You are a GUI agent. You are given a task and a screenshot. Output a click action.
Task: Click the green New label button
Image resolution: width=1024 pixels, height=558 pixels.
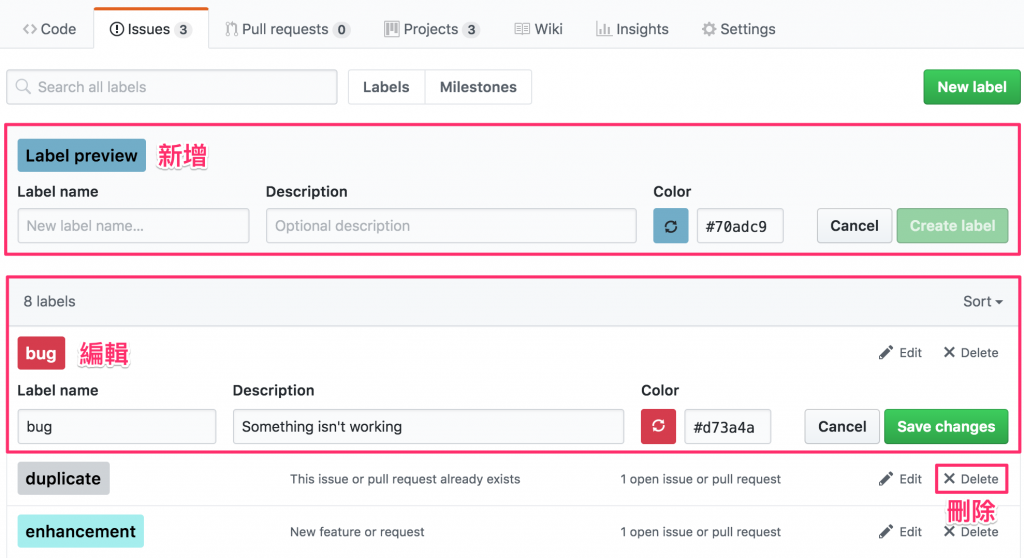pos(971,87)
